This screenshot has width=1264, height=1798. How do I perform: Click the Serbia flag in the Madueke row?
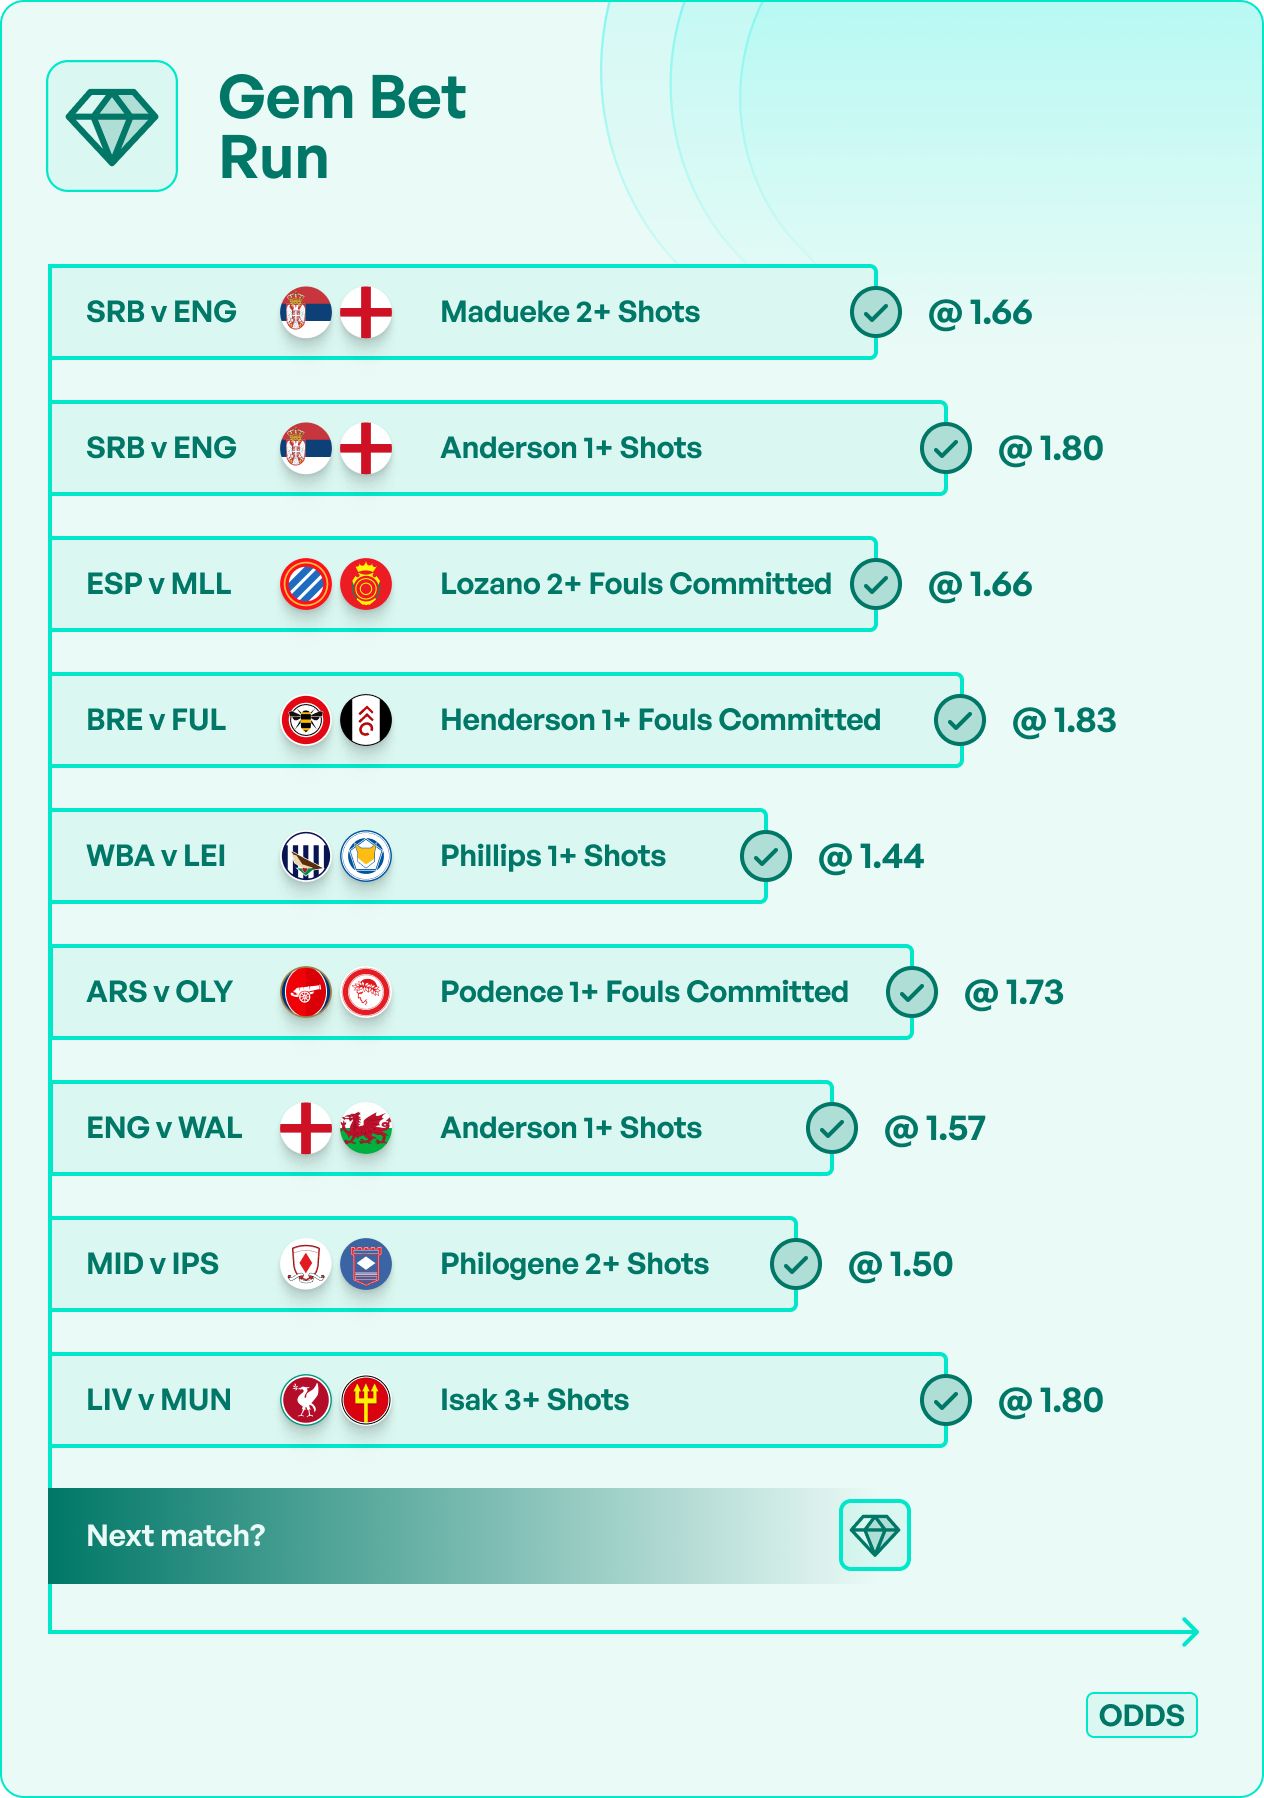pyautogui.click(x=305, y=312)
